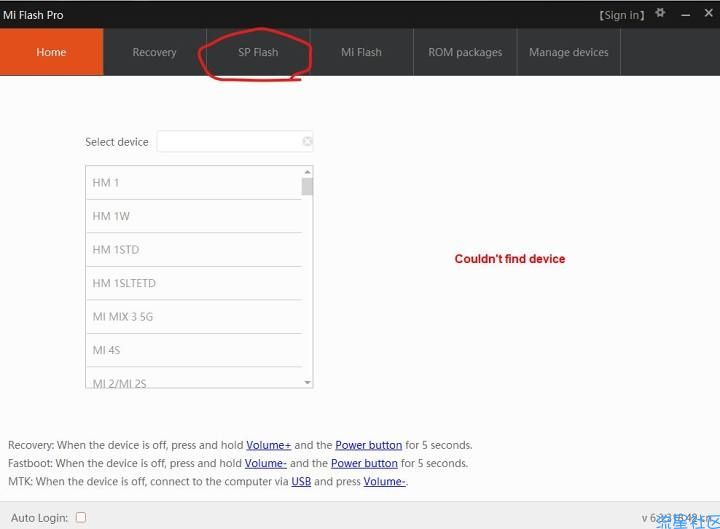The height and width of the screenshot is (529, 720).
Task: Open the settings gear icon
Action: tap(660, 13)
